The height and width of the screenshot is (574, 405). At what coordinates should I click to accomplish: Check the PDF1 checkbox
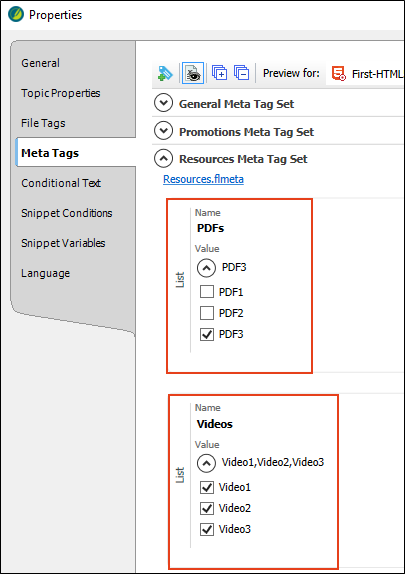click(x=207, y=292)
